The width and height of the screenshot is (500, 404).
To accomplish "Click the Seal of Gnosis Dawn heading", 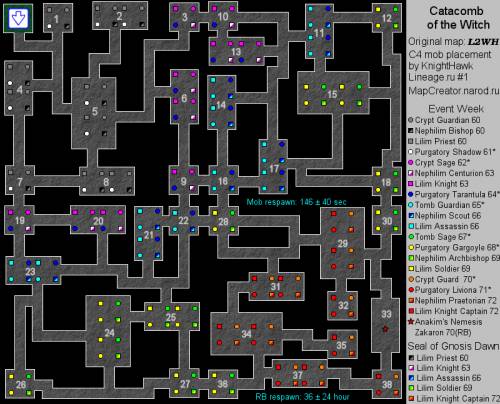I will [453, 346].
